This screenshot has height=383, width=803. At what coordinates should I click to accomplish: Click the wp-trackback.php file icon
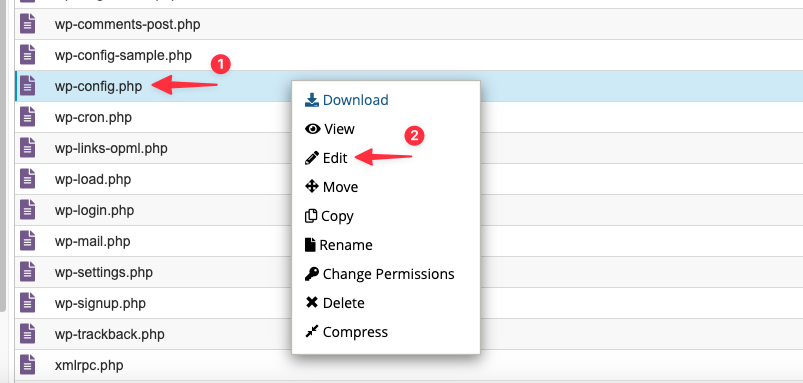pos(28,334)
